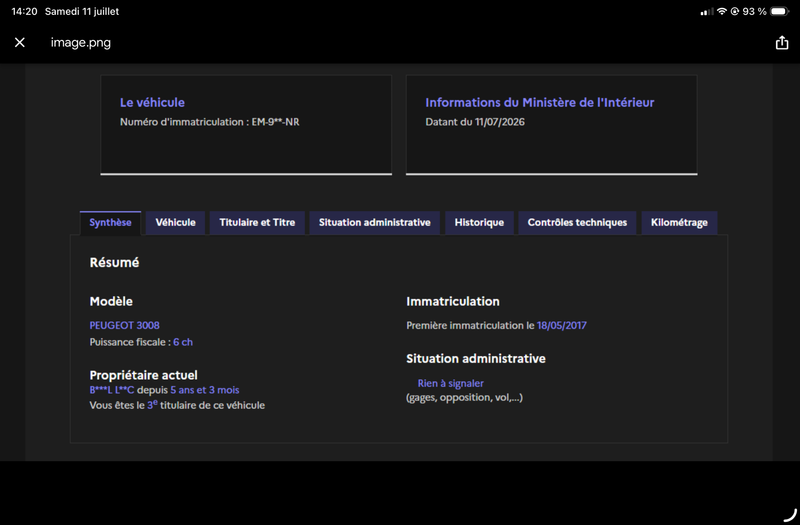Click the Immatriculation section heading
The width and height of the screenshot is (800, 525).
click(453, 302)
